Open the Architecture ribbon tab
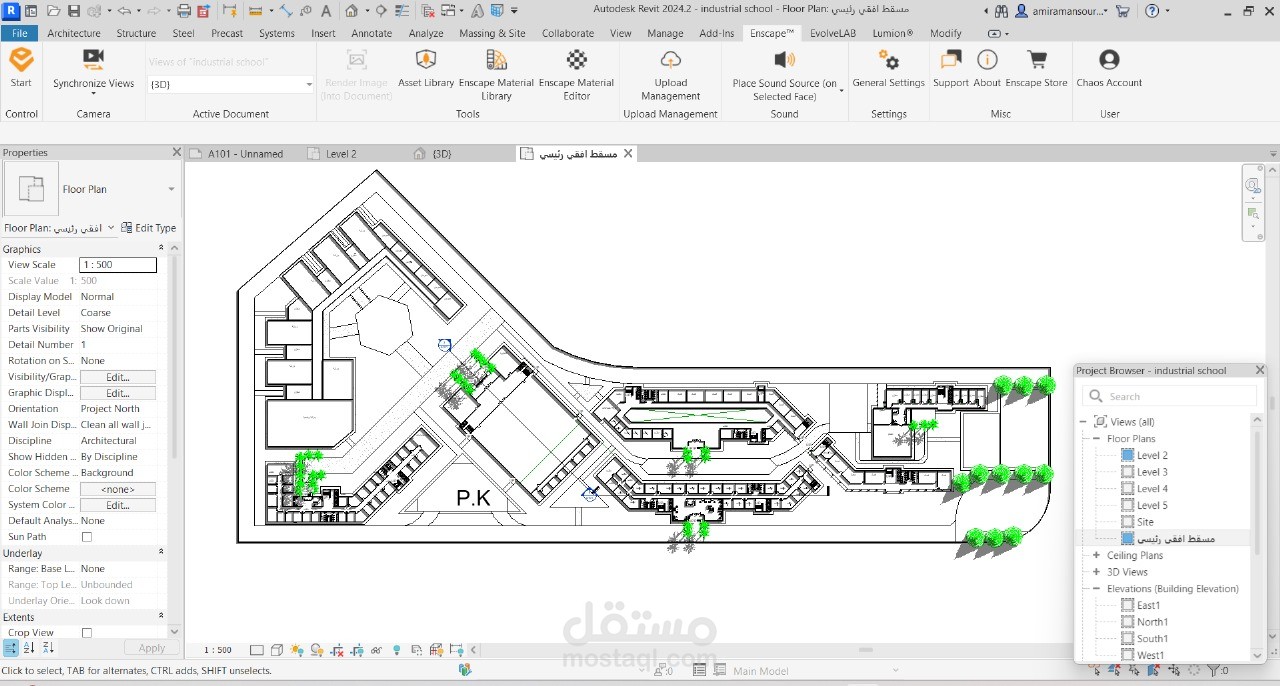The image size is (1280, 686). click(74, 33)
